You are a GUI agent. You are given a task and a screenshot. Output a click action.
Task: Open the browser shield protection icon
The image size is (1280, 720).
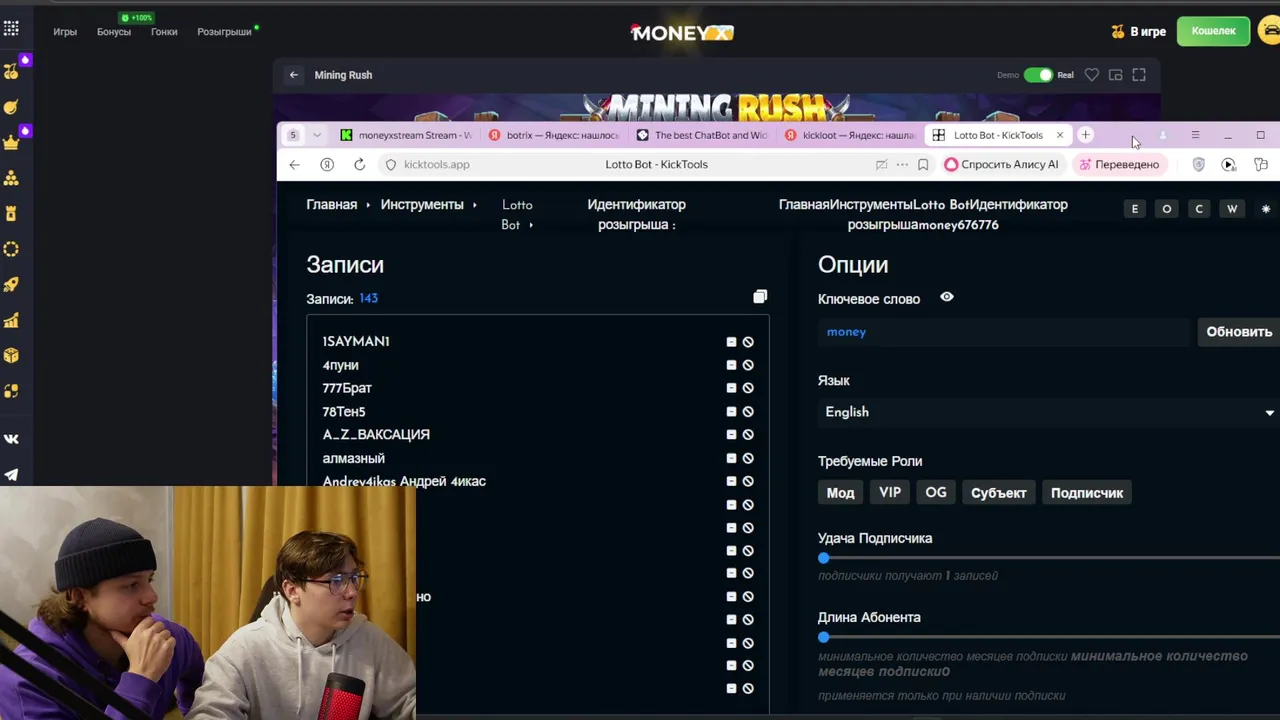pyautogui.click(x=1198, y=165)
